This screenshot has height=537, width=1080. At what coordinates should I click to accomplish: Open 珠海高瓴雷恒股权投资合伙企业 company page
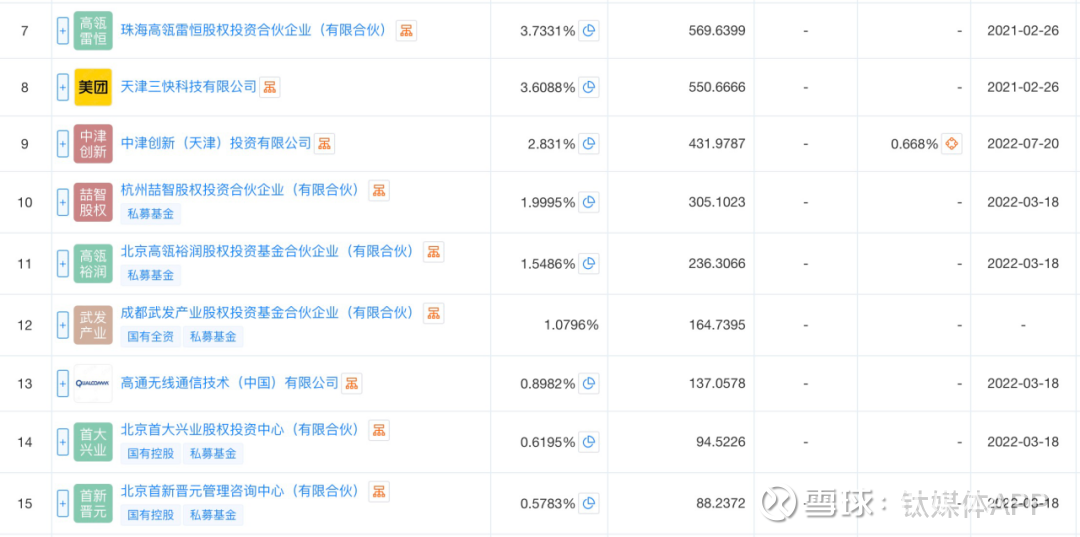[253, 30]
